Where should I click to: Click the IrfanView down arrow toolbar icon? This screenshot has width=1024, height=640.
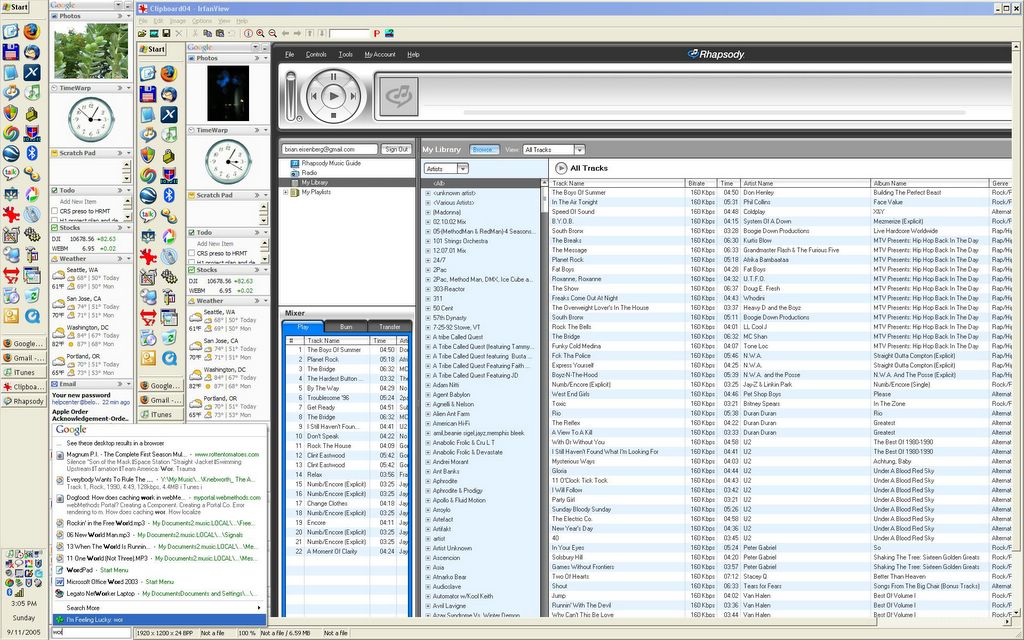(322, 33)
